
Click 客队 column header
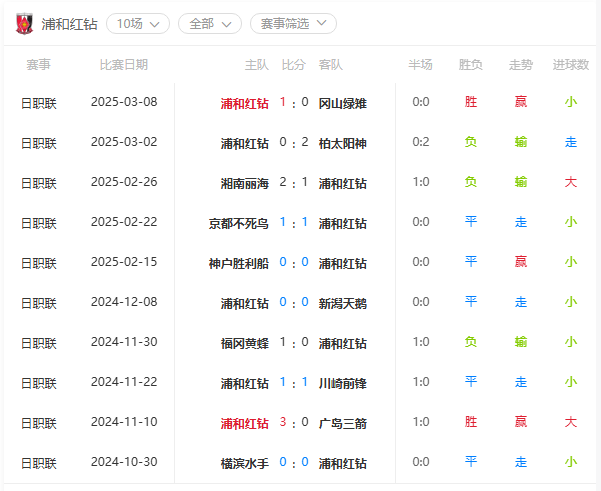click(330, 64)
